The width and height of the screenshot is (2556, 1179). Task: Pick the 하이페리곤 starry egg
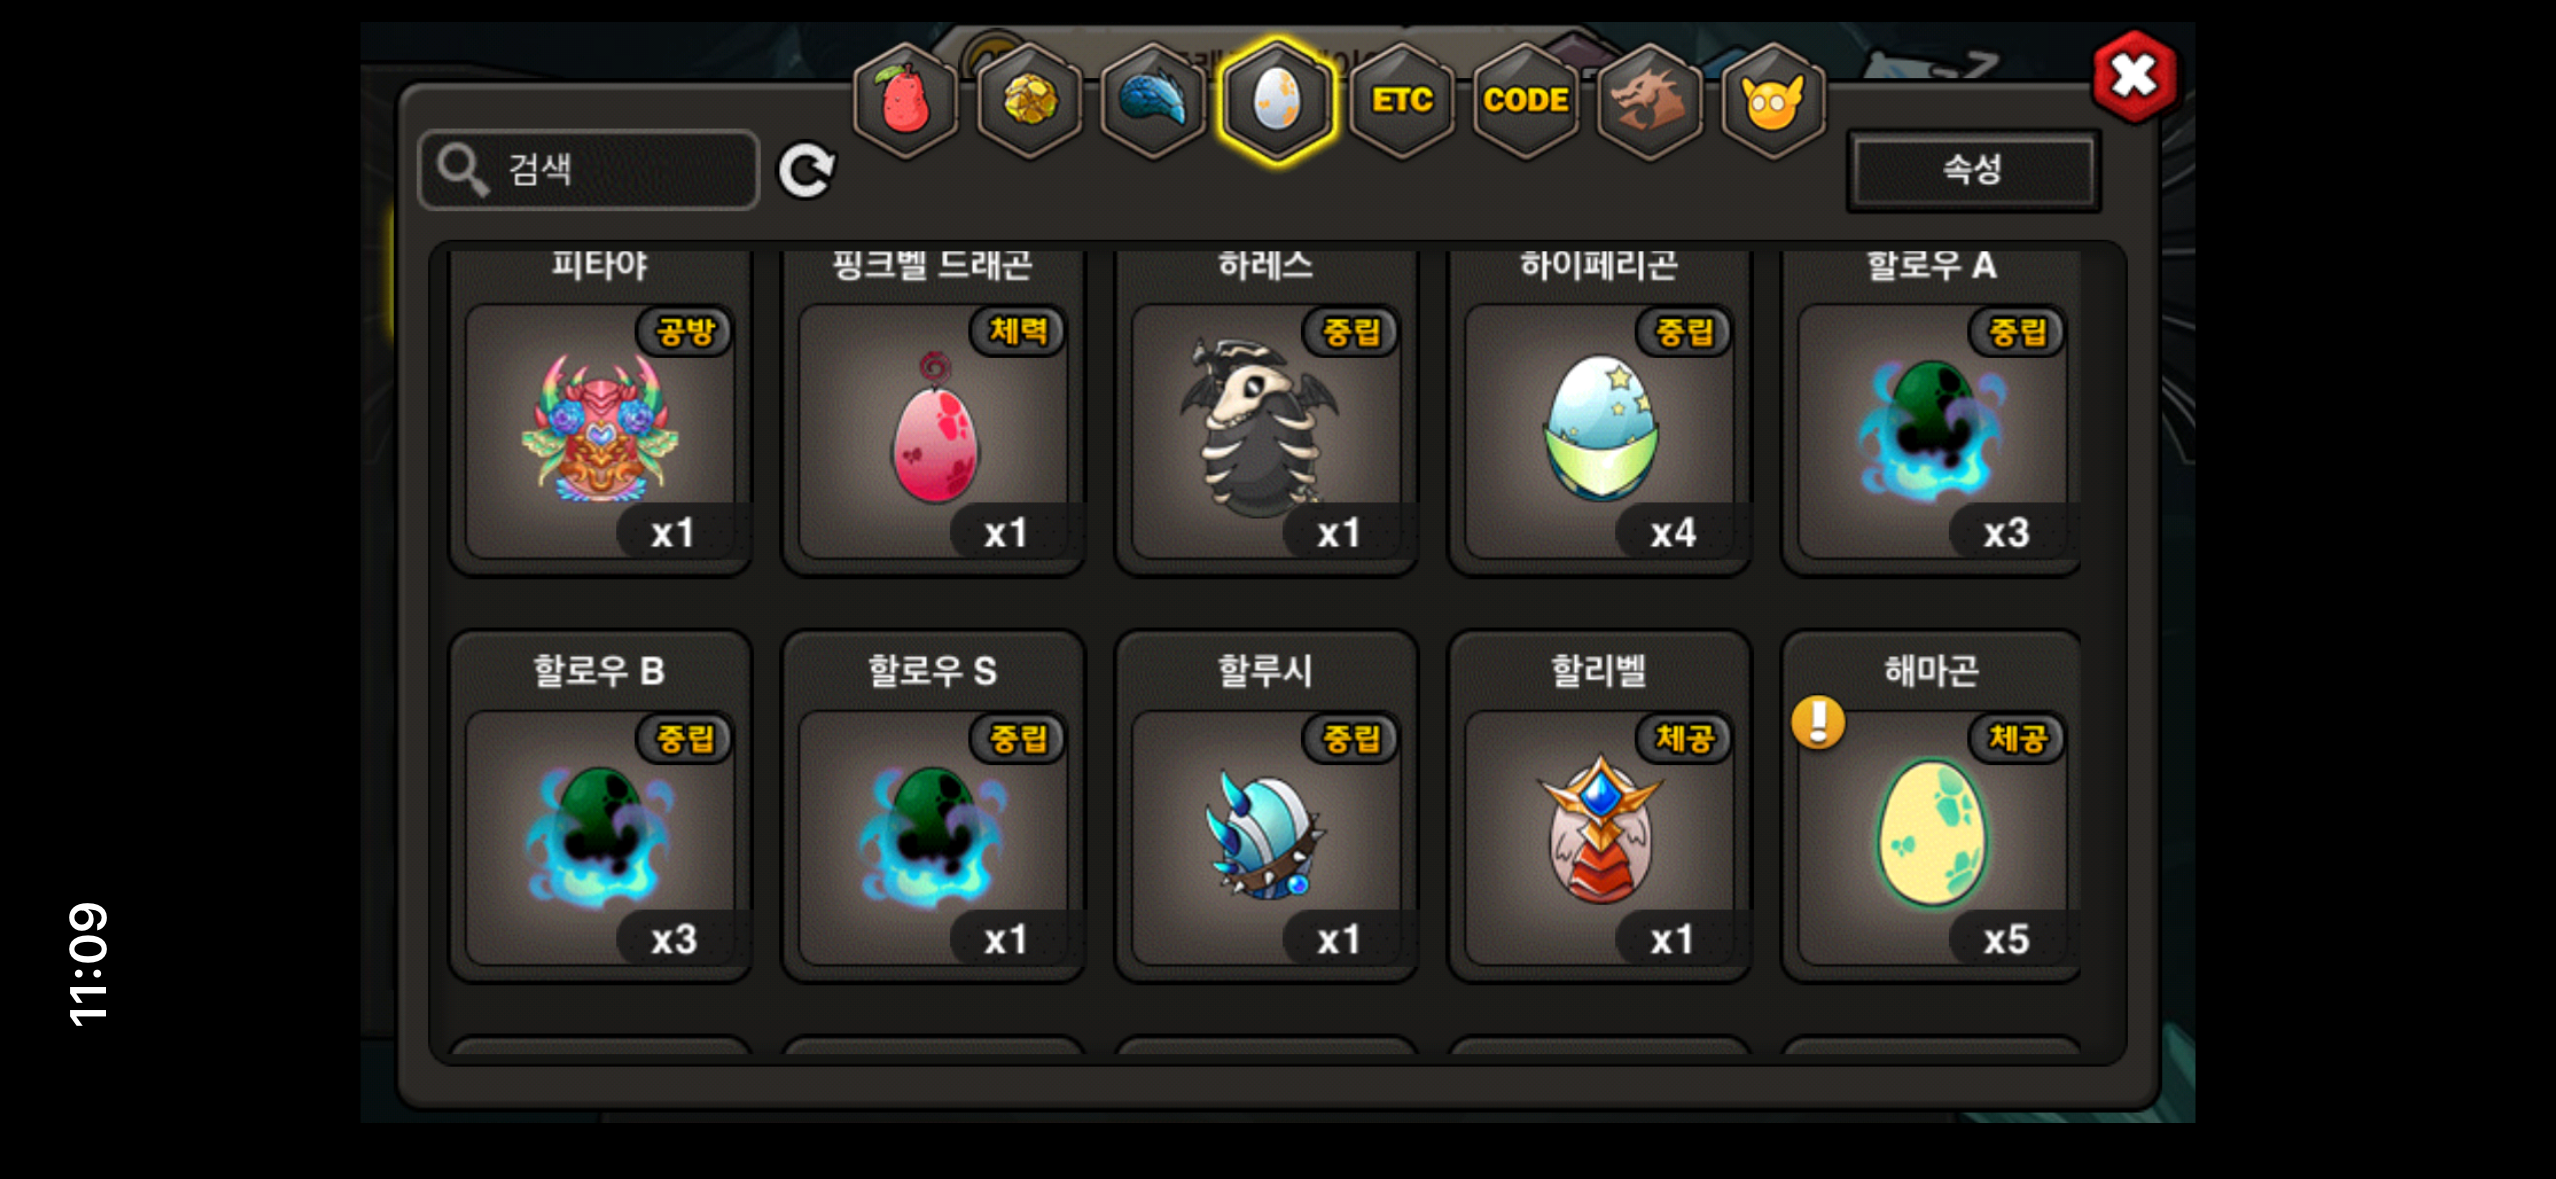1599,430
